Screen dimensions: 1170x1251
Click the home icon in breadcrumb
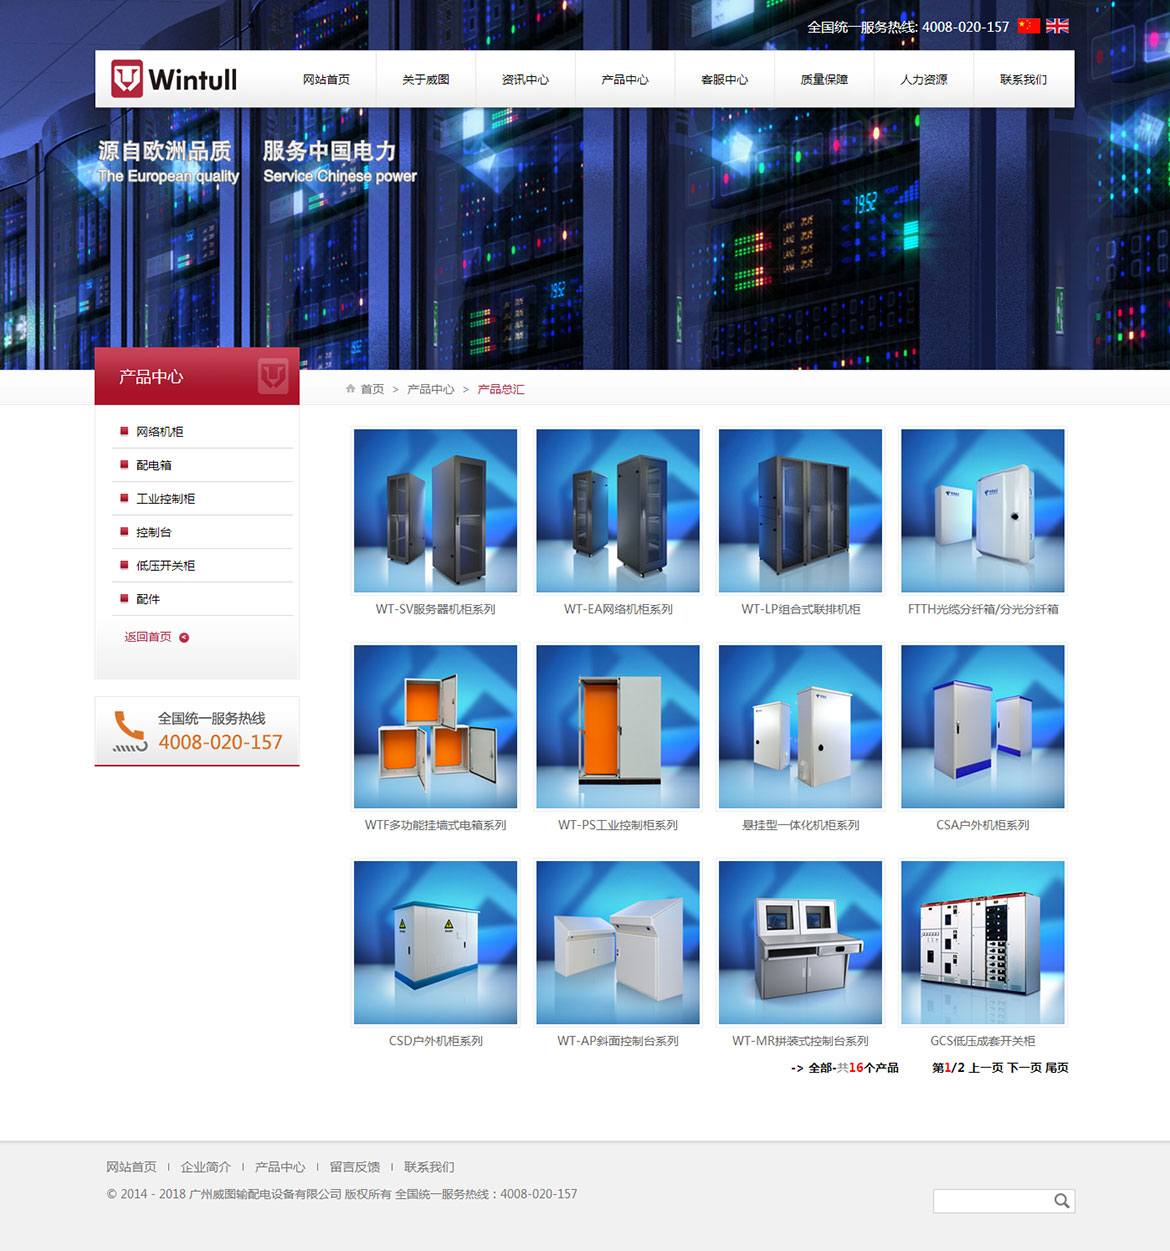(x=350, y=389)
